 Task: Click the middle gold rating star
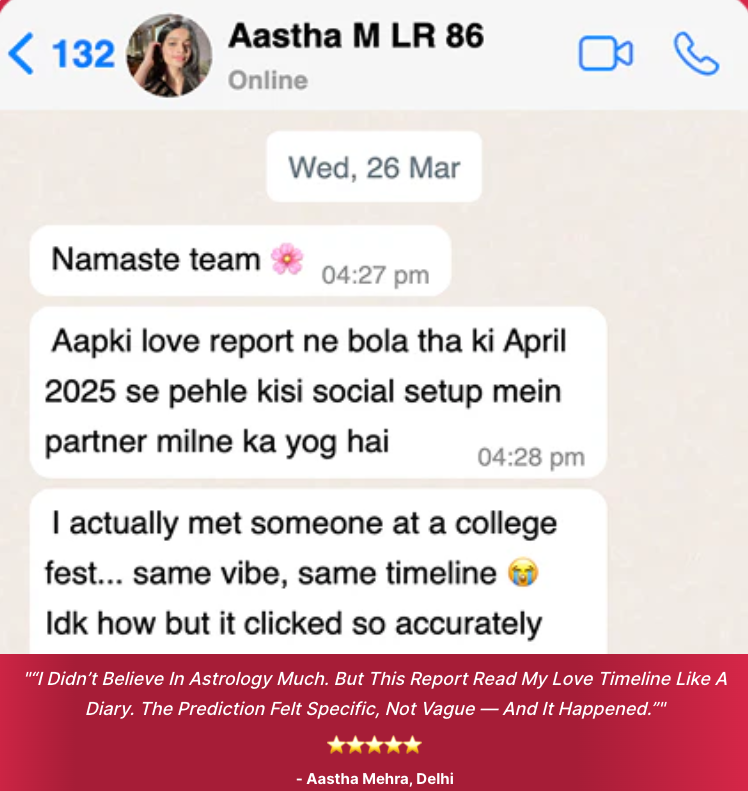click(x=374, y=745)
